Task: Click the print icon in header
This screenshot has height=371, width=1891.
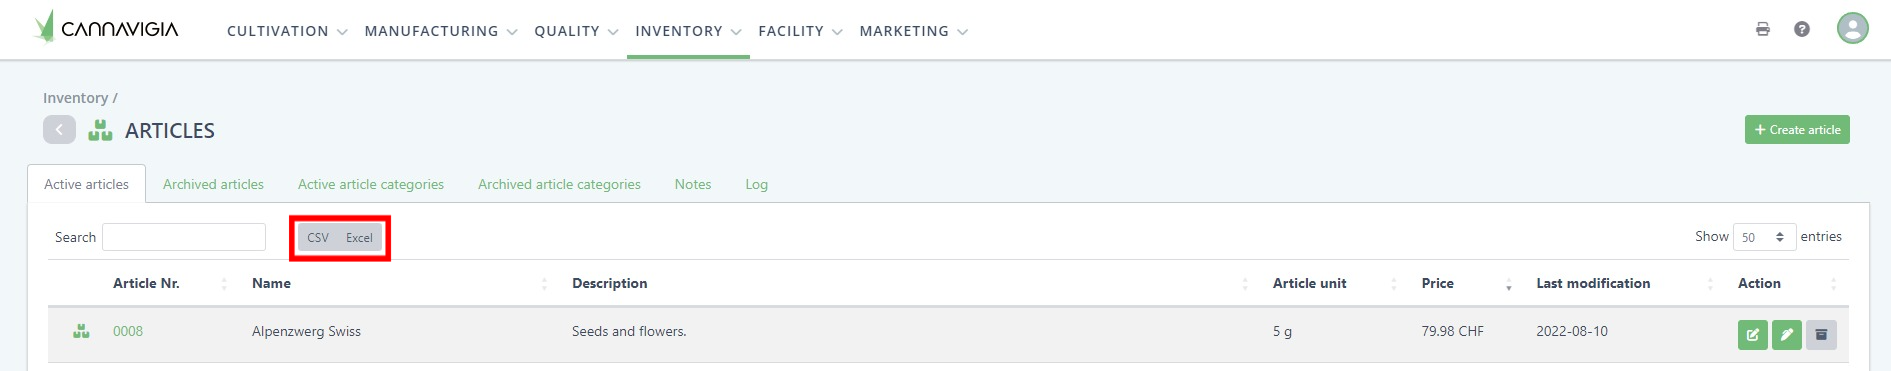Action: point(1763,29)
